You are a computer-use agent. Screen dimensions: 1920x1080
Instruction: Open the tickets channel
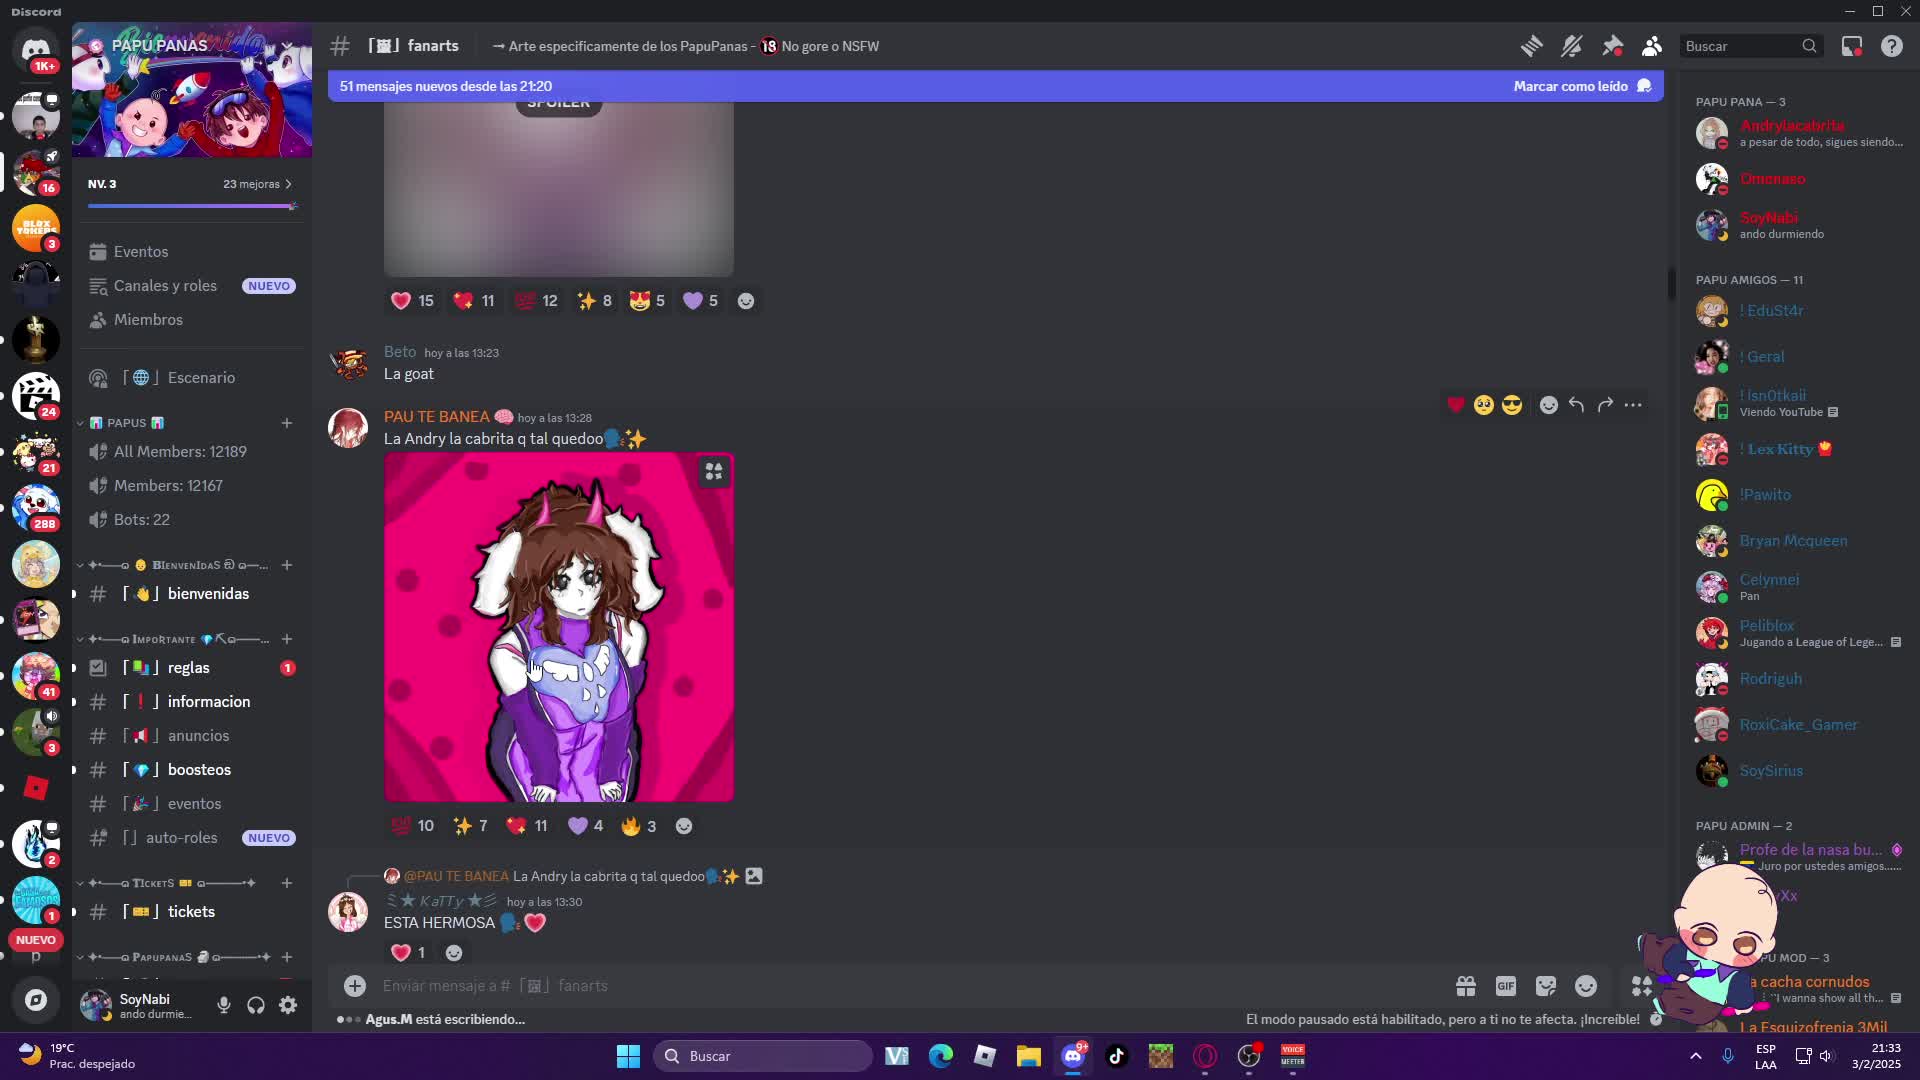(192, 912)
